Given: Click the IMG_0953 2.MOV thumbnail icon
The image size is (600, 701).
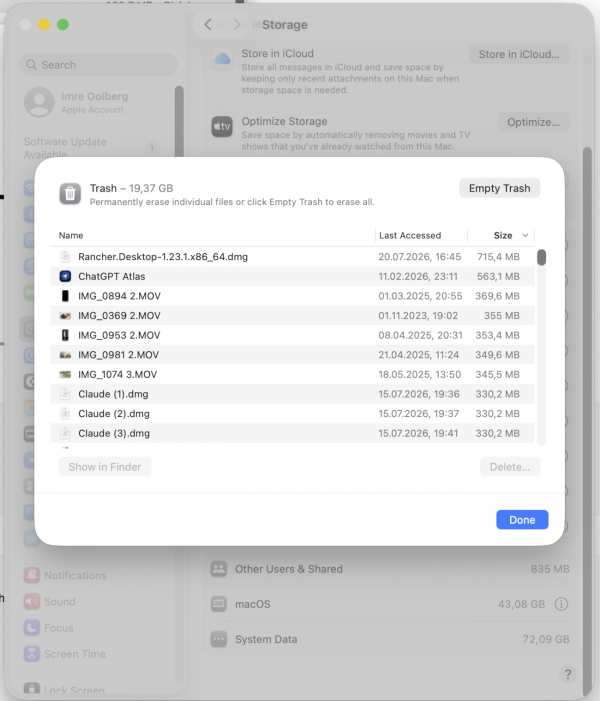Looking at the screenshot, I should [x=65, y=335].
